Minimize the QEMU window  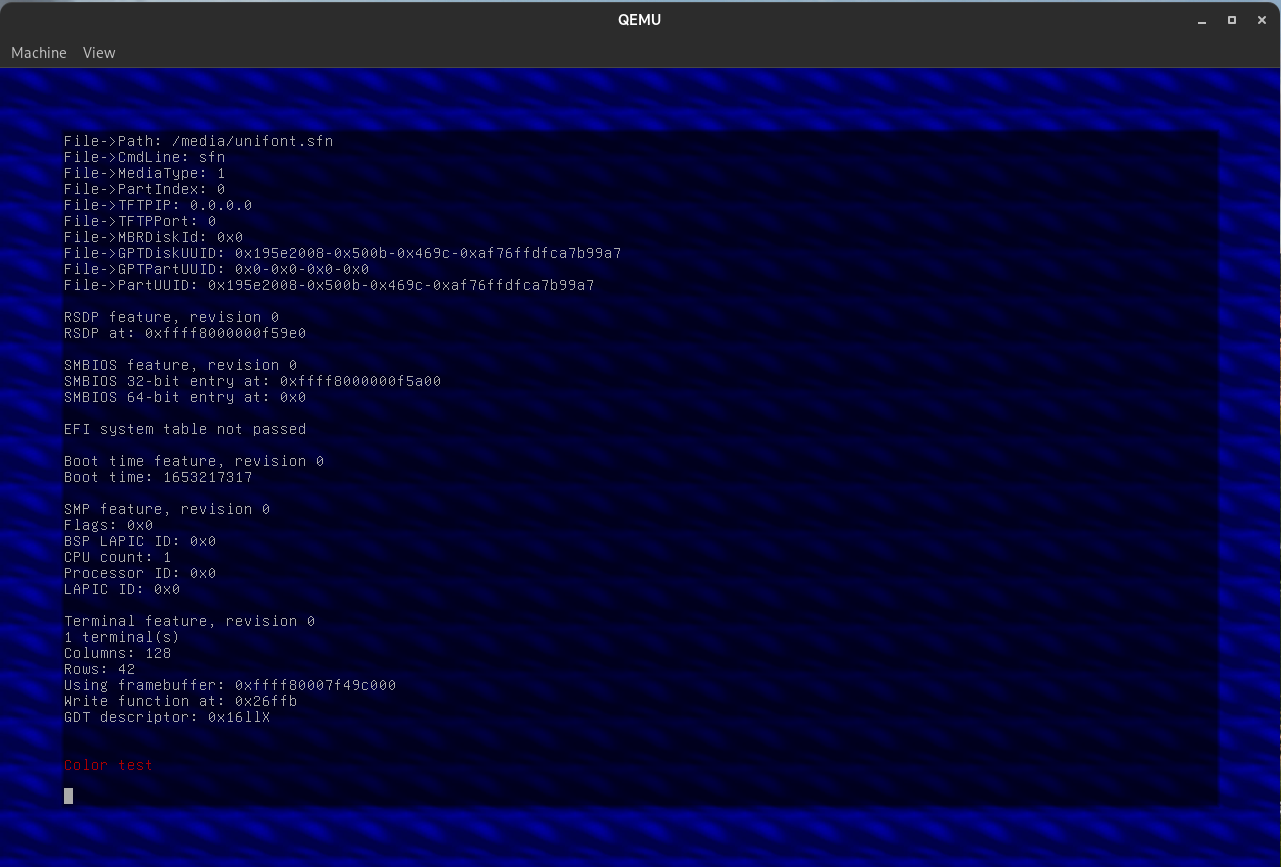tap(1202, 20)
